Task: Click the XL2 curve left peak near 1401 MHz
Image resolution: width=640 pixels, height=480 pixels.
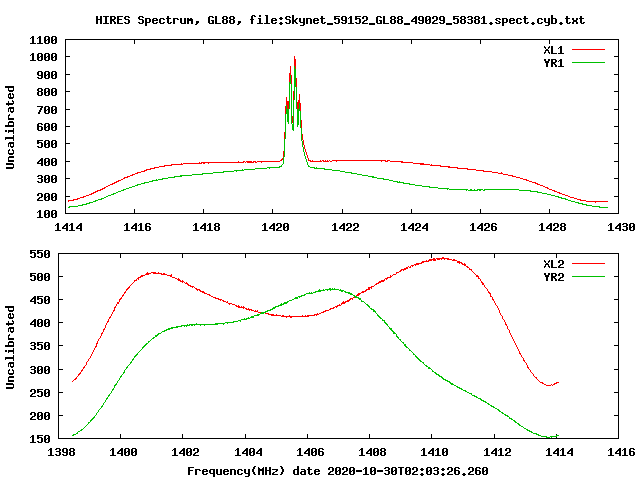Action: (152, 272)
